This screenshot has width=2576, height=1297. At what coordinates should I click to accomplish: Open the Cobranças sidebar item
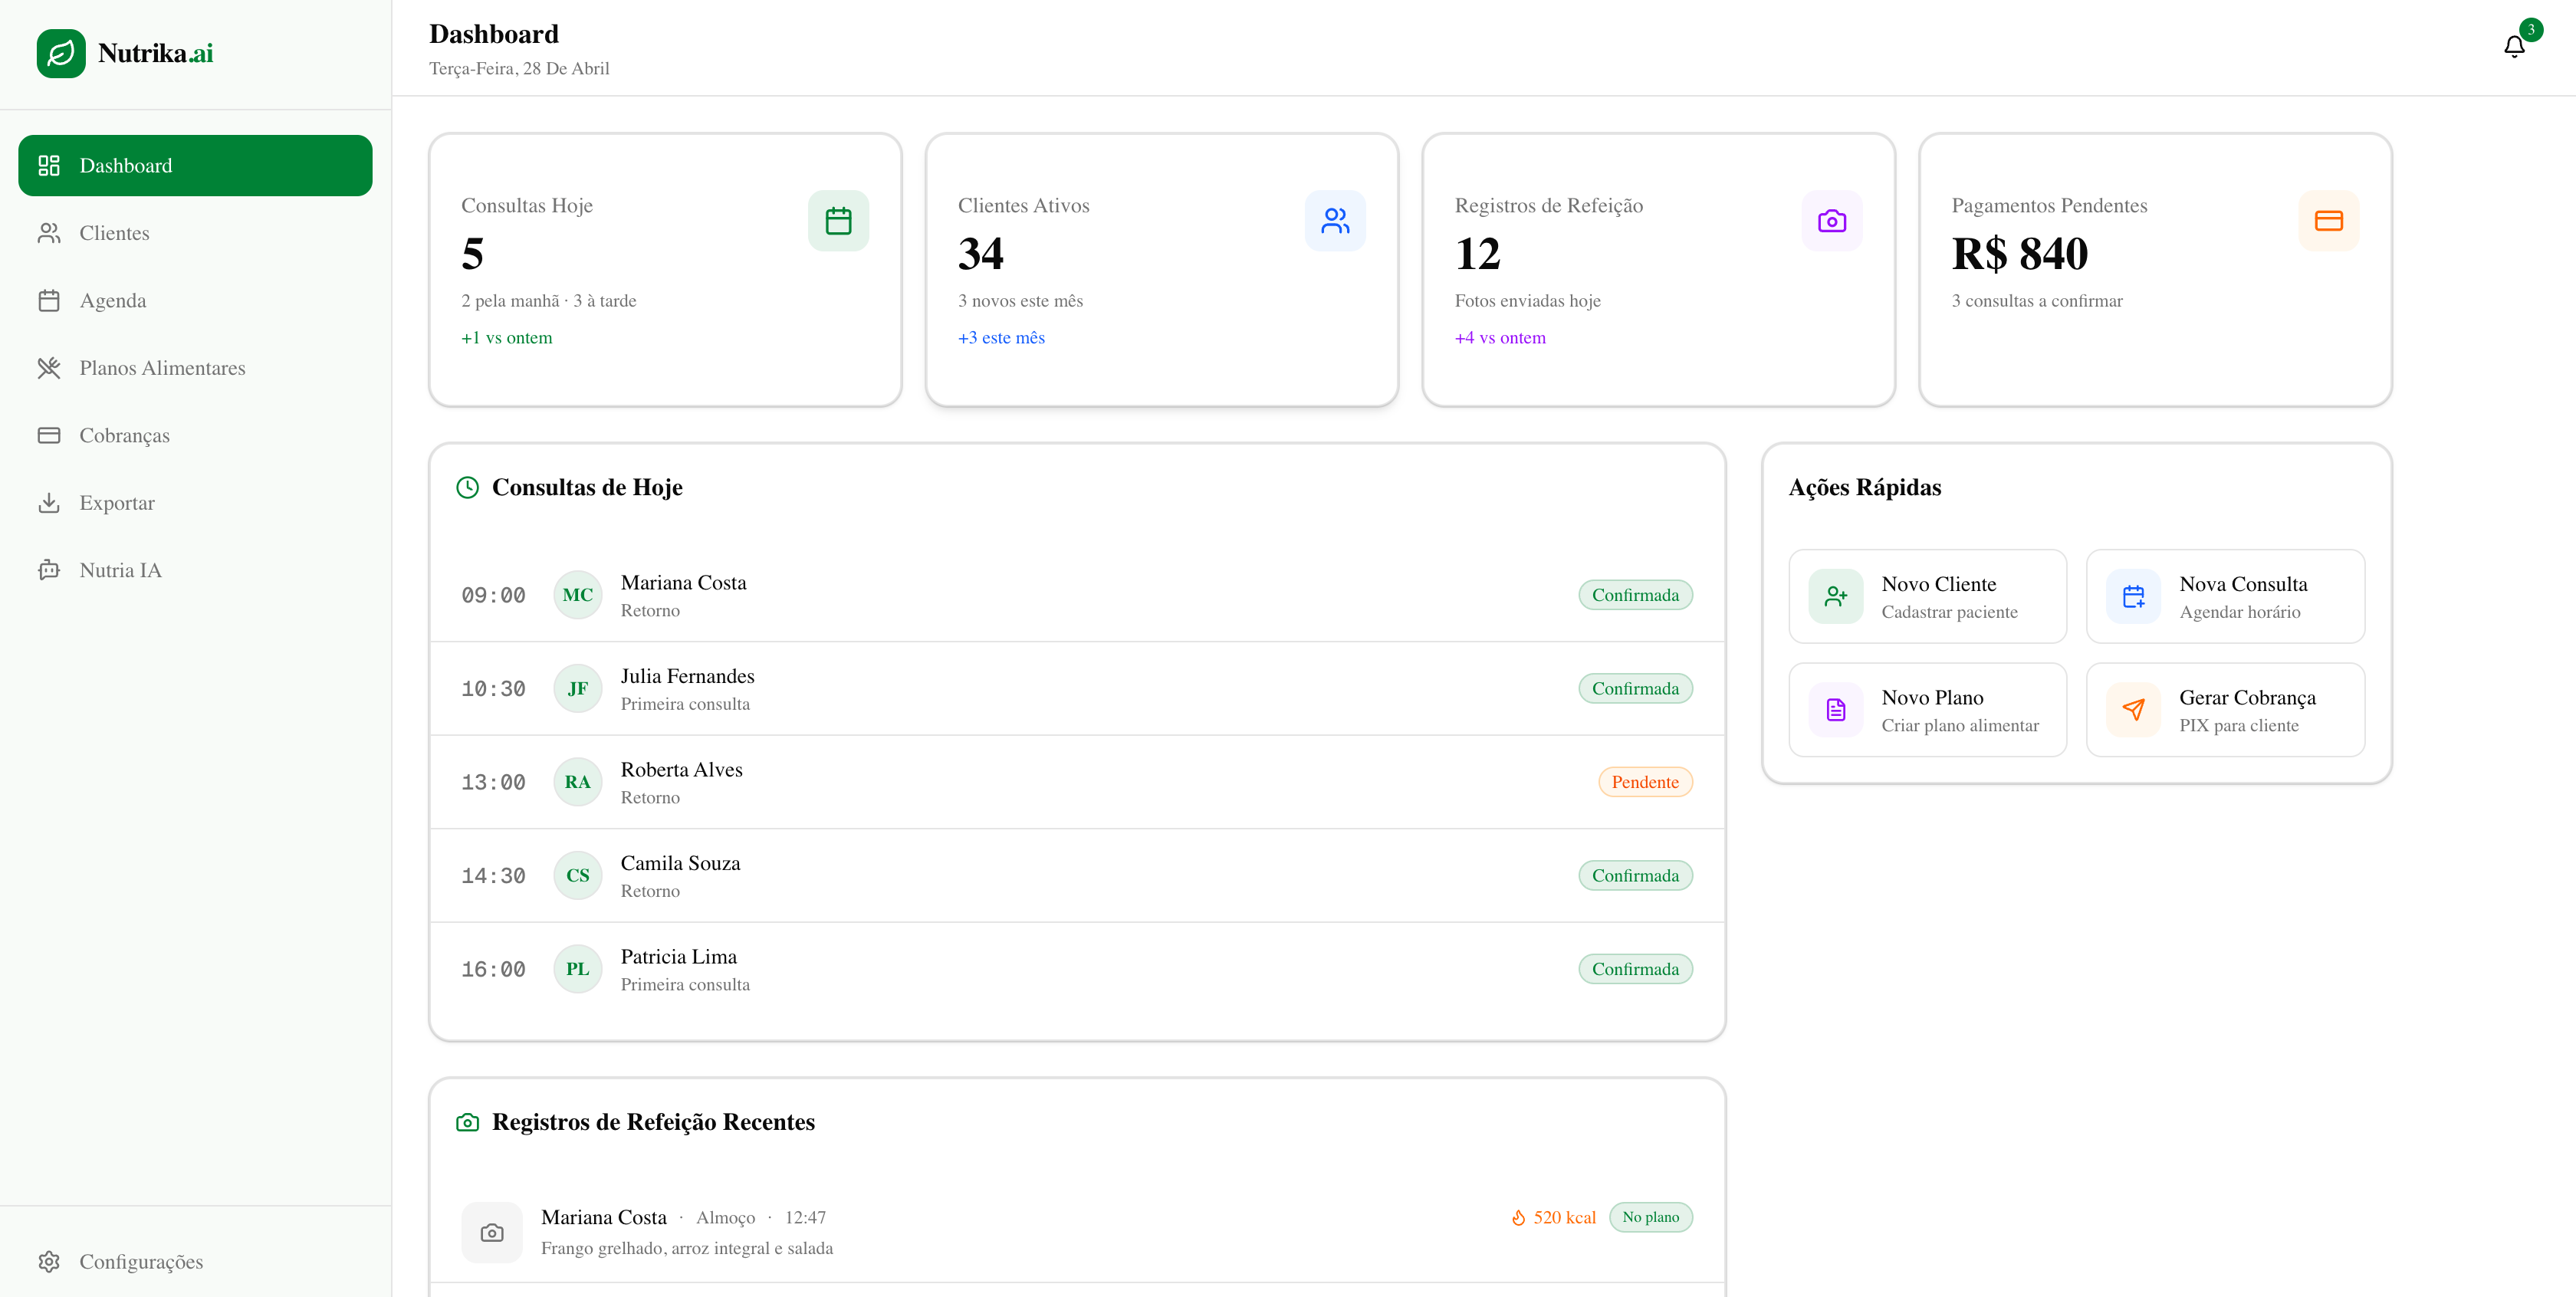click(x=195, y=436)
